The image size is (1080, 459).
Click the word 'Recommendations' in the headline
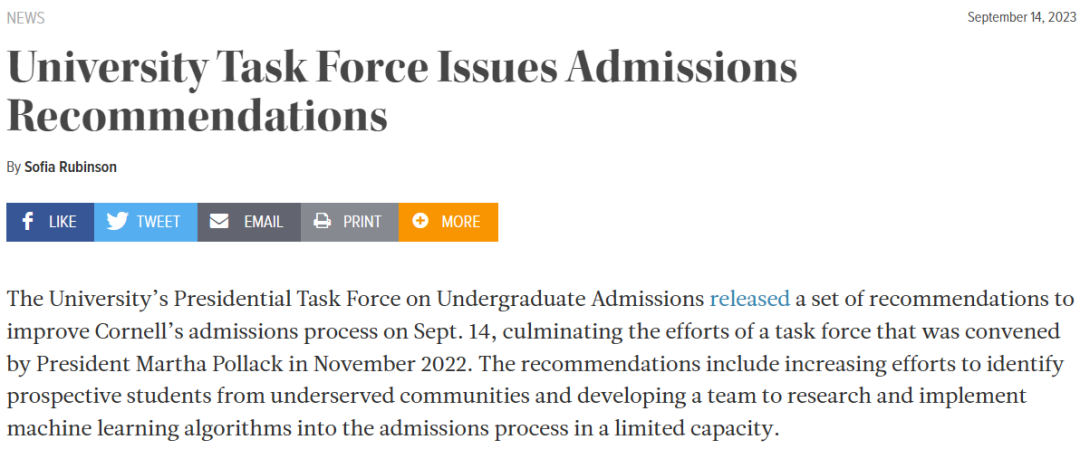coord(197,116)
